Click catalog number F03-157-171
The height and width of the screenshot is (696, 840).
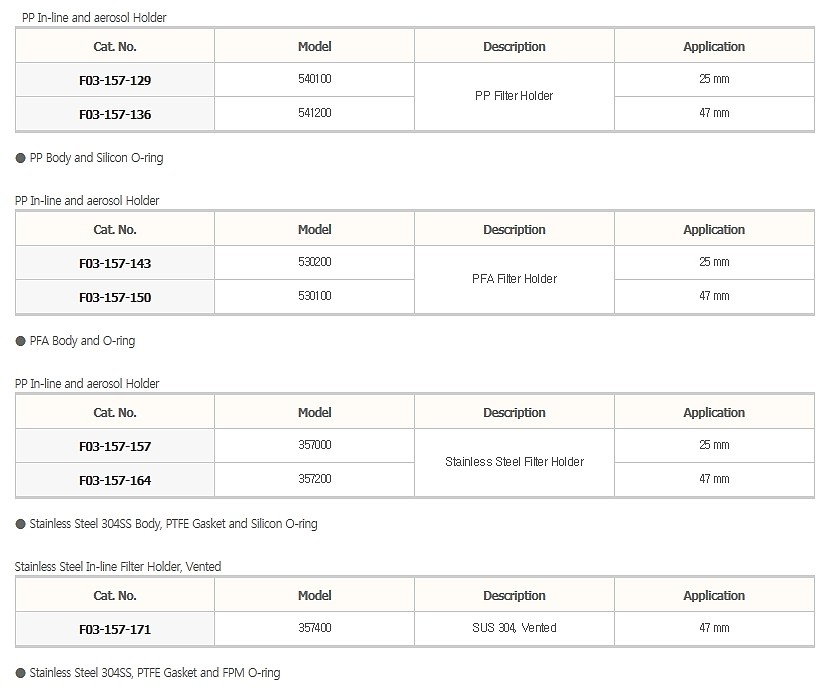click(x=115, y=629)
